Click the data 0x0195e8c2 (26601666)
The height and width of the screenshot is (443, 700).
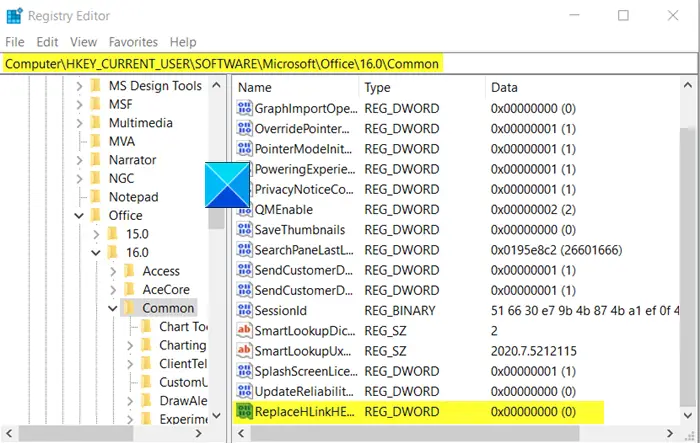click(556, 250)
